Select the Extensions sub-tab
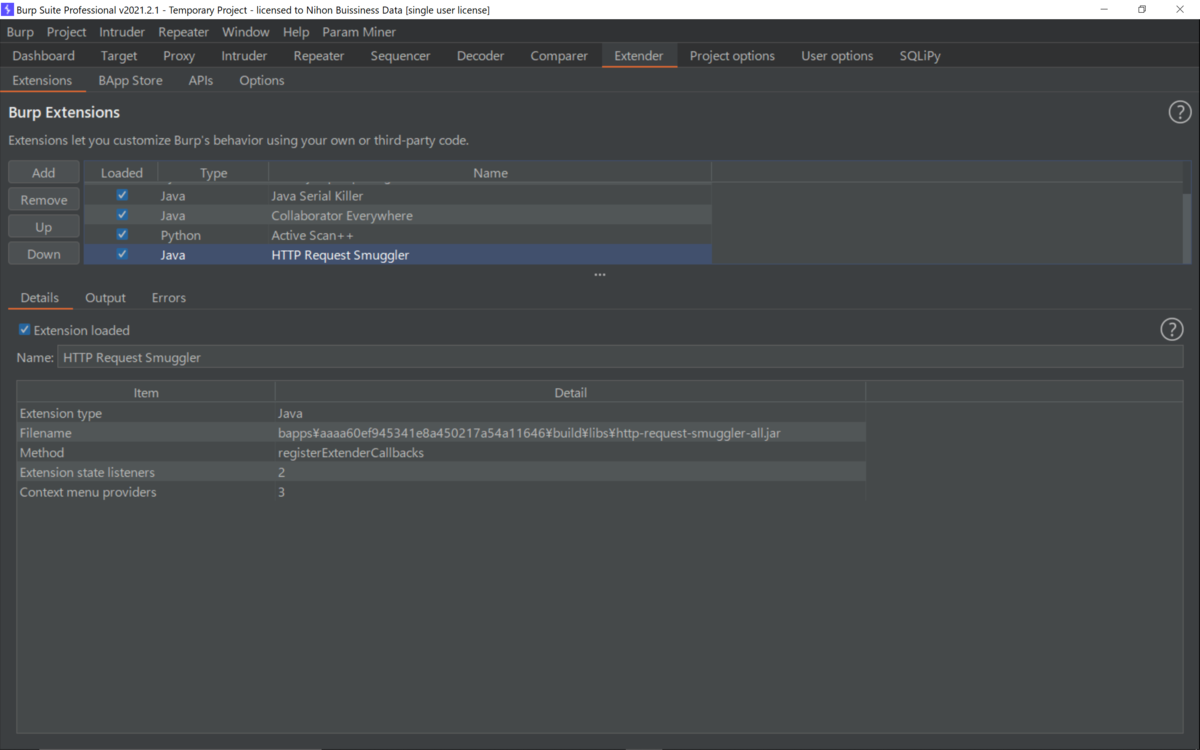1200x750 pixels. [42, 80]
